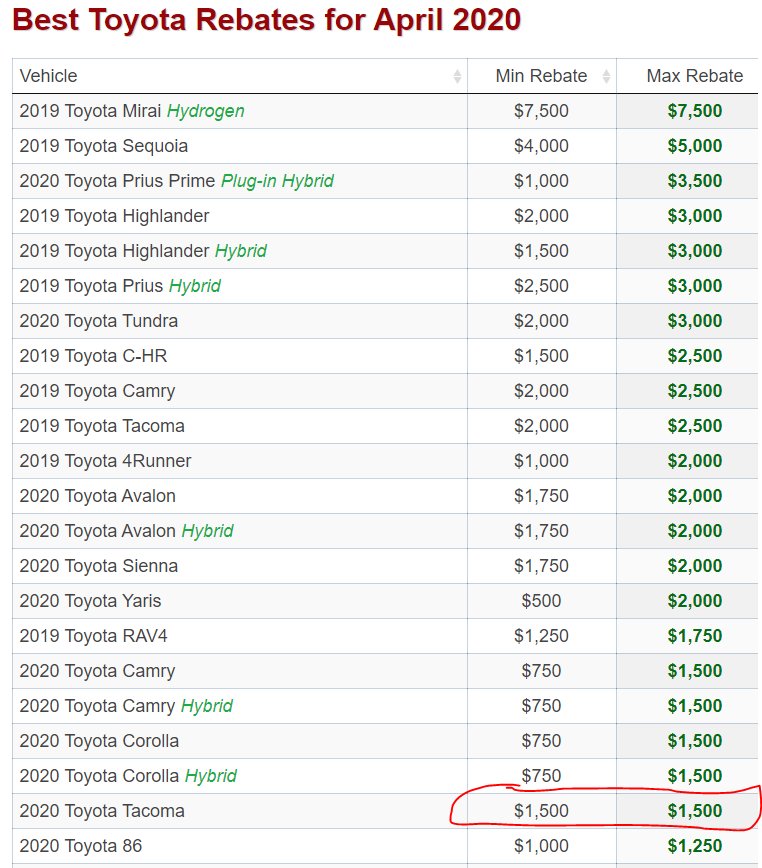This screenshot has width=762, height=868.
Task: Click the circled 2020 Toyota Tacoma row
Action: pos(385,811)
